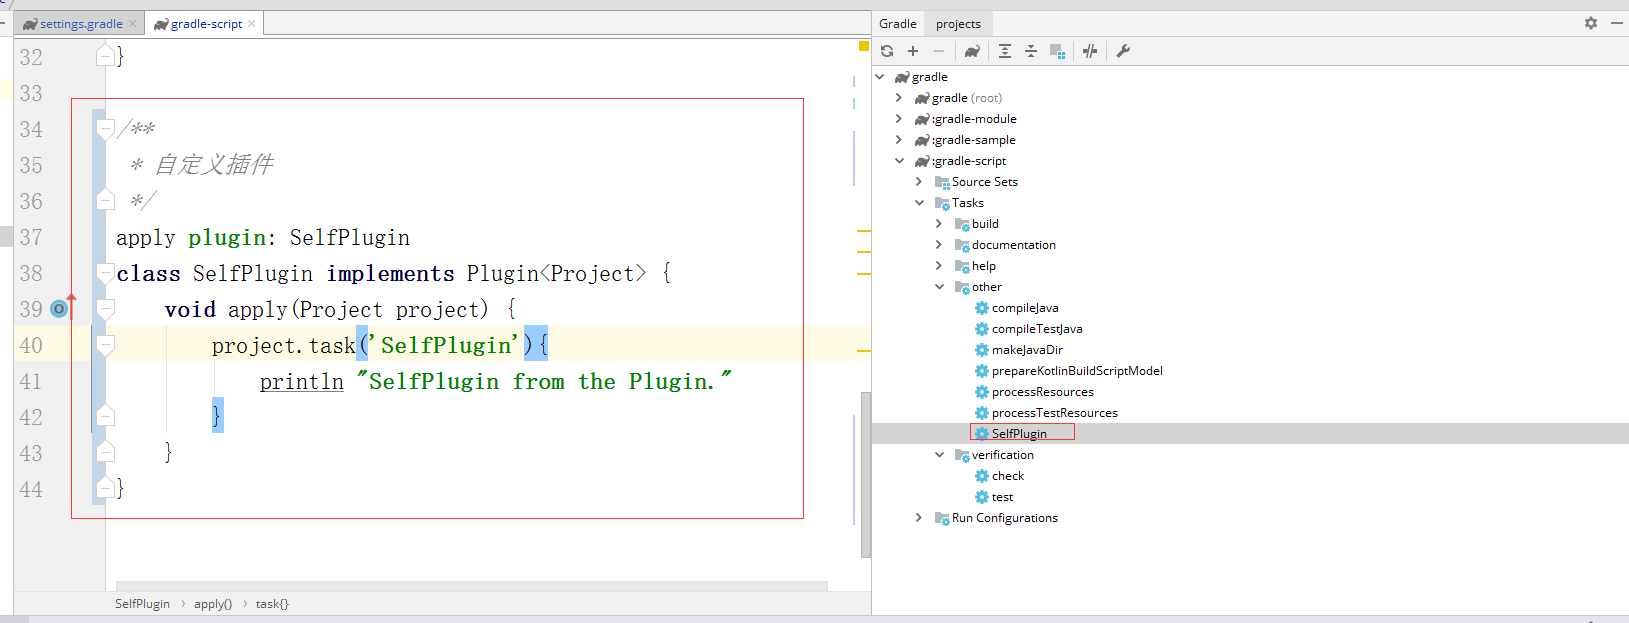Click the Execute Gradle Task elephant icon
The image size is (1629, 623).
pos(971,51)
